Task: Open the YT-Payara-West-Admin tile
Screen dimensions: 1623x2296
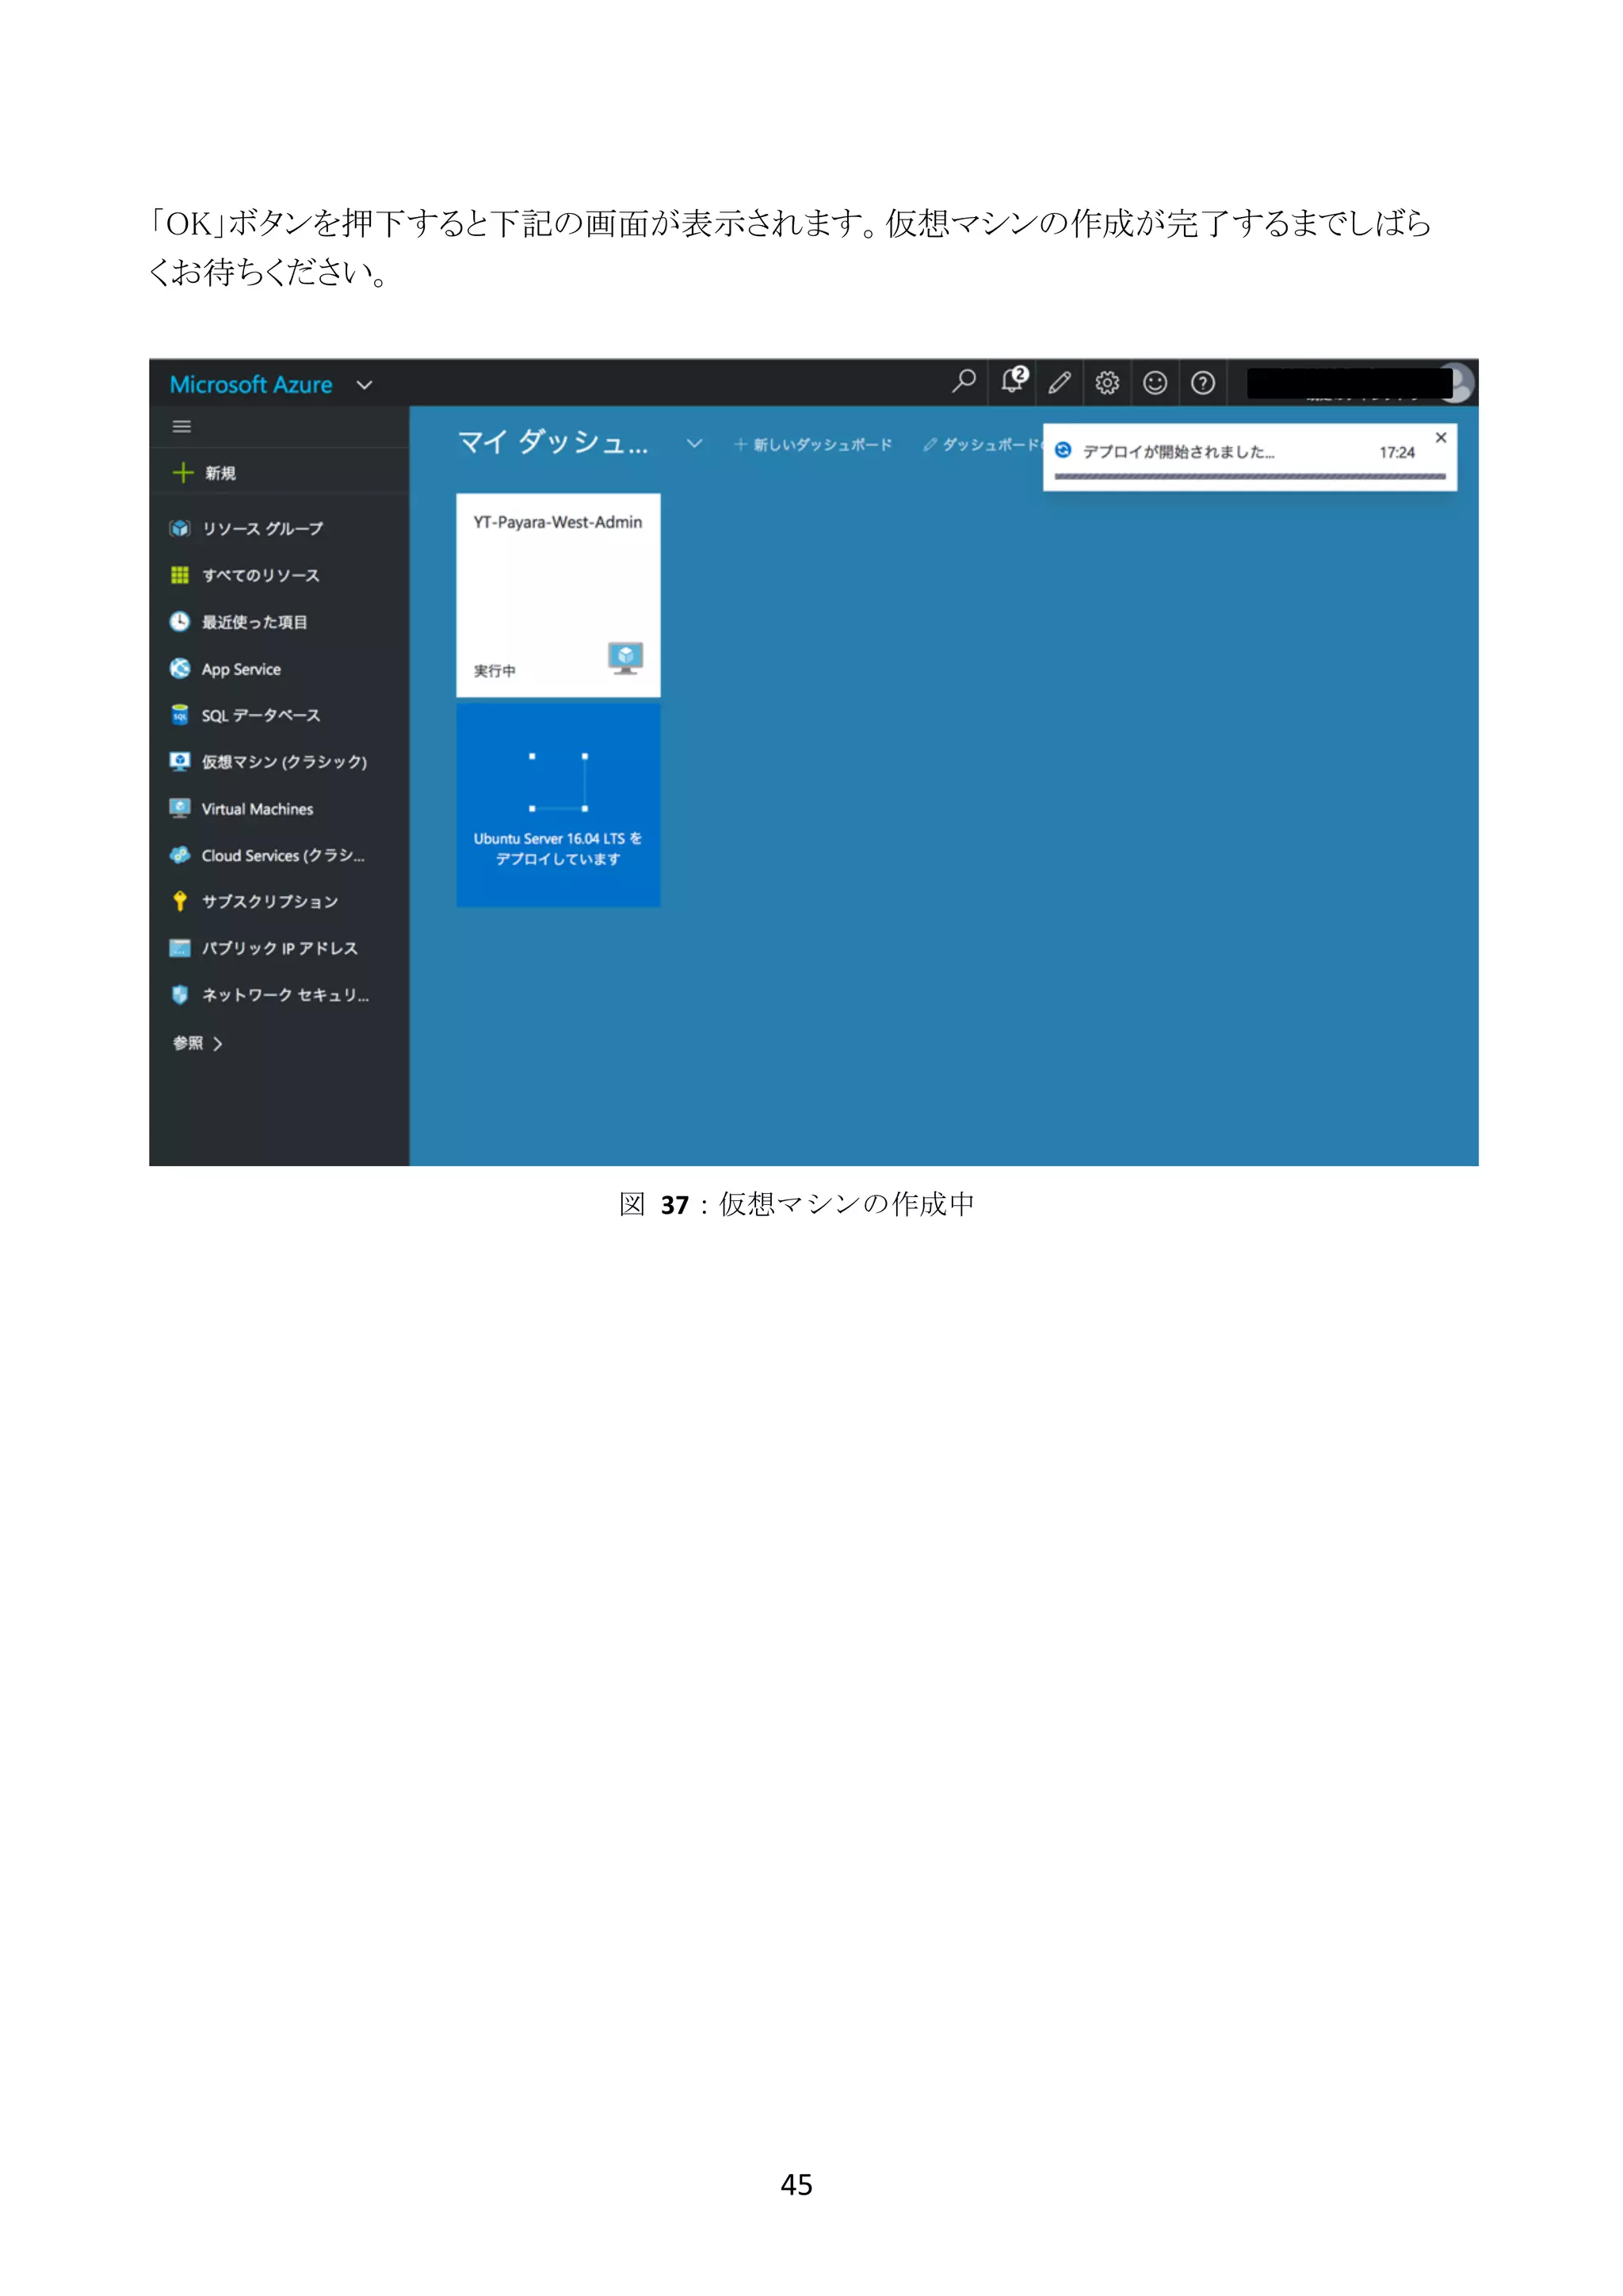Action: tap(558, 595)
